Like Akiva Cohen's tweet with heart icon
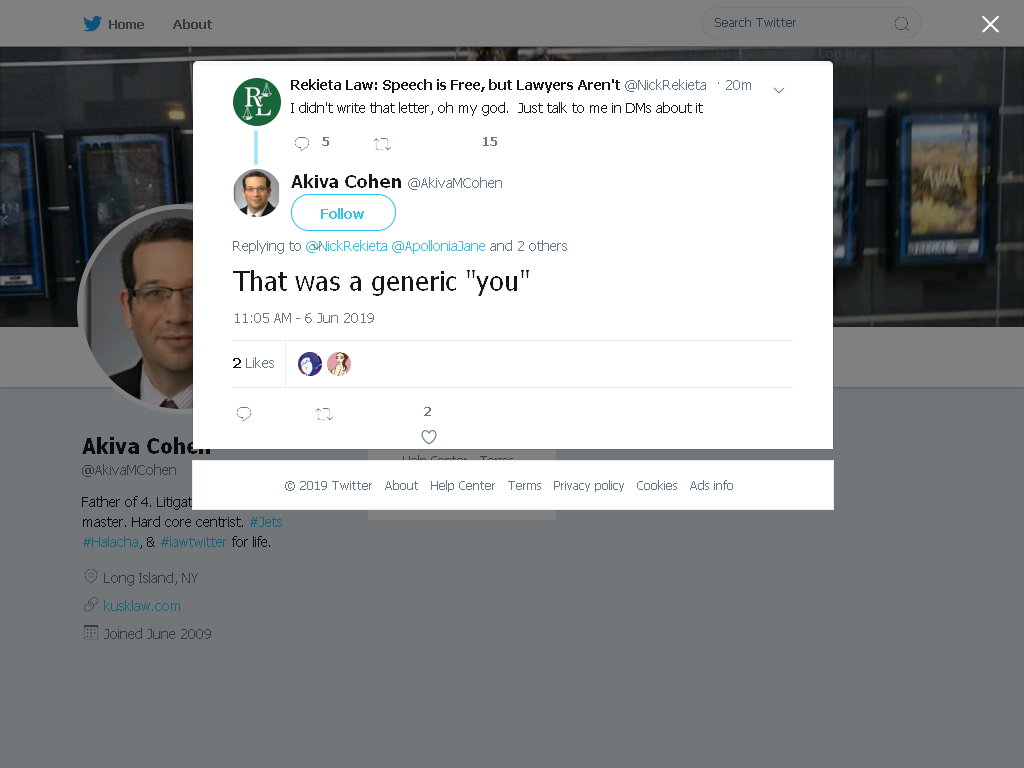The width and height of the screenshot is (1024, 768). pos(428,436)
